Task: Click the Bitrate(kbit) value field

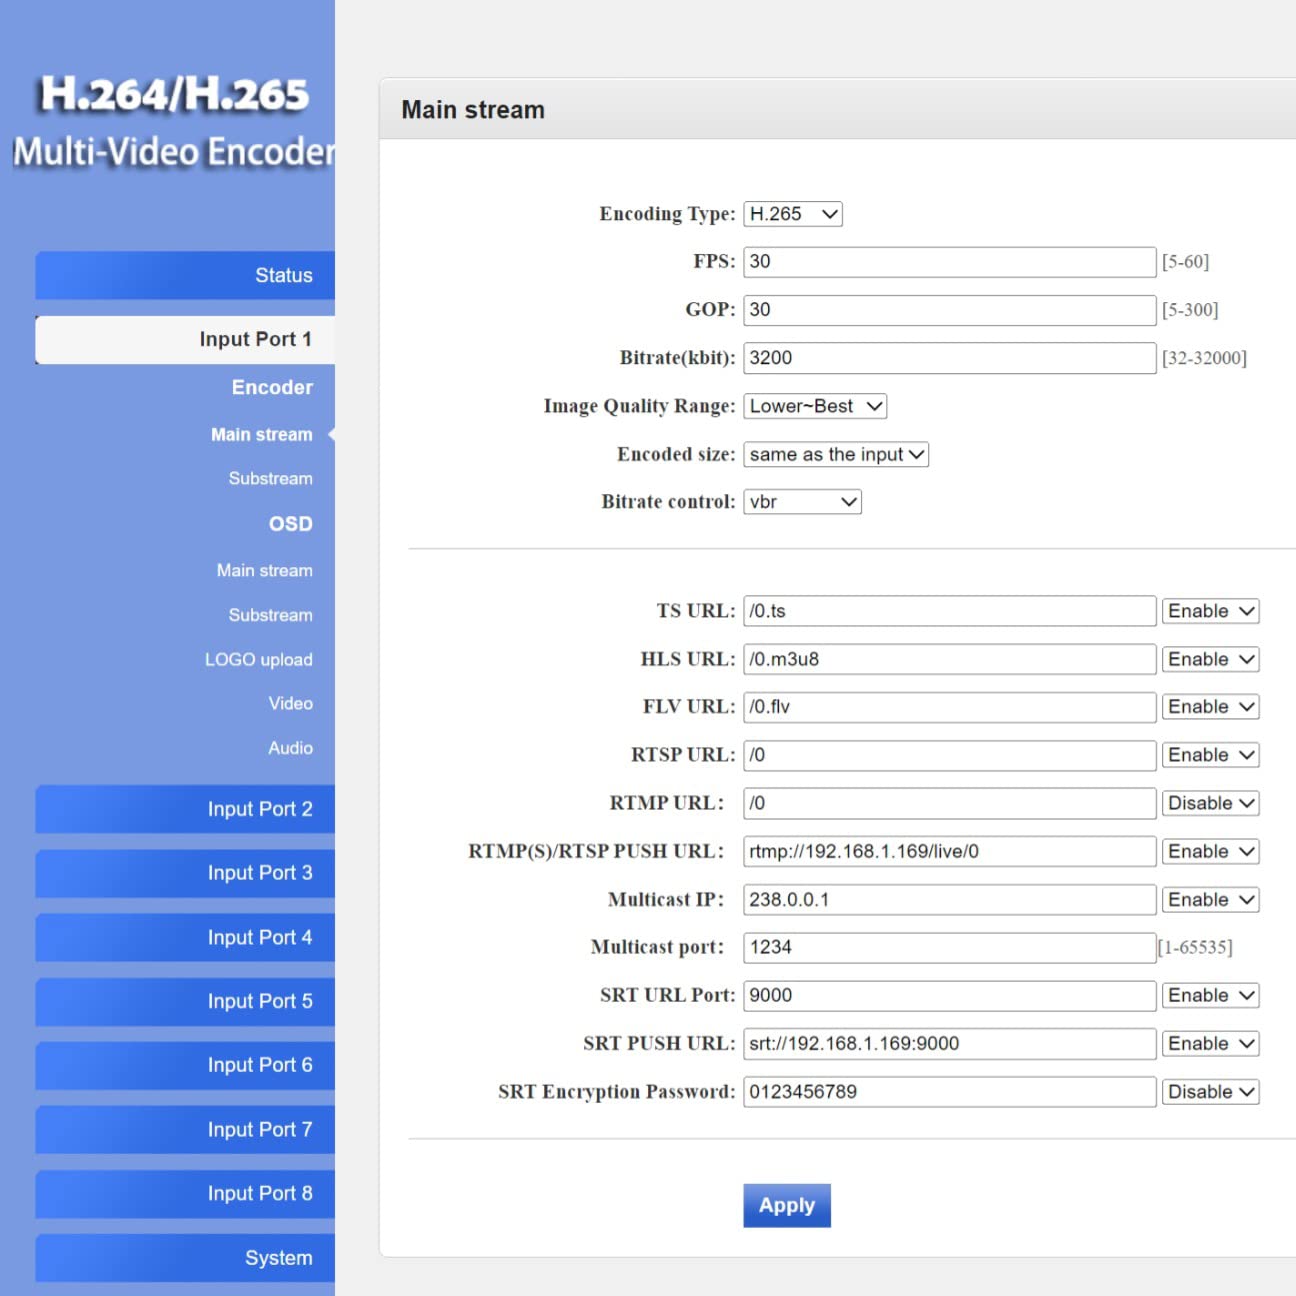Action: click(947, 357)
